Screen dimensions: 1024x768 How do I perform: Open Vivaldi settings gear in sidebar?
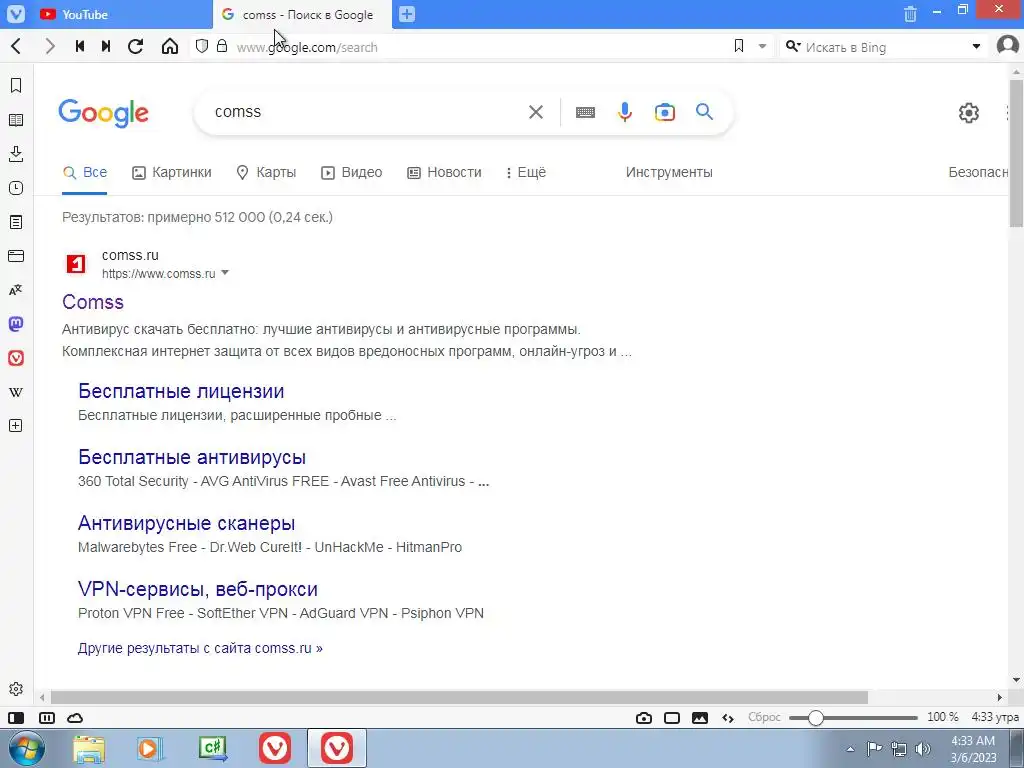(16, 689)
